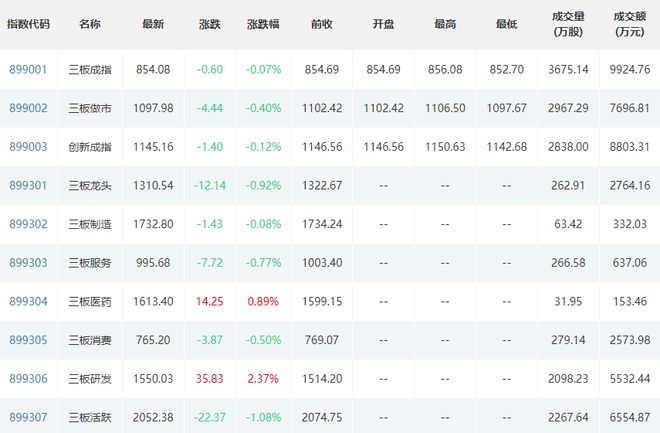Click previous close 854.69 in 前收 column
The width and height of the screenshot is (660, 433).
[x=322, y=69]
